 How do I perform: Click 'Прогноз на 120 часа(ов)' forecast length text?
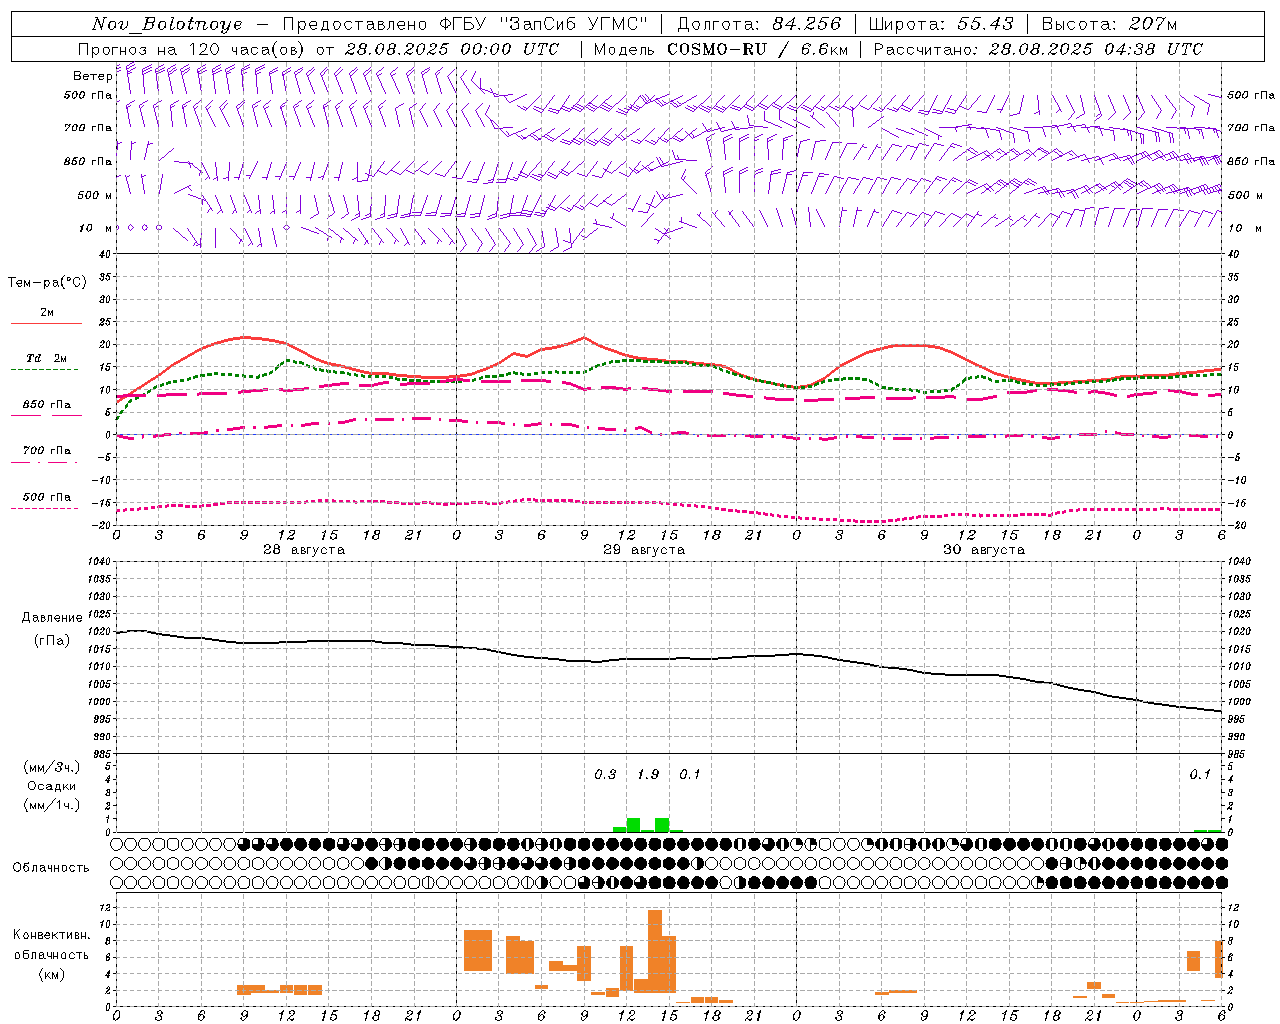pyautogui.click(x=192, y=49)
